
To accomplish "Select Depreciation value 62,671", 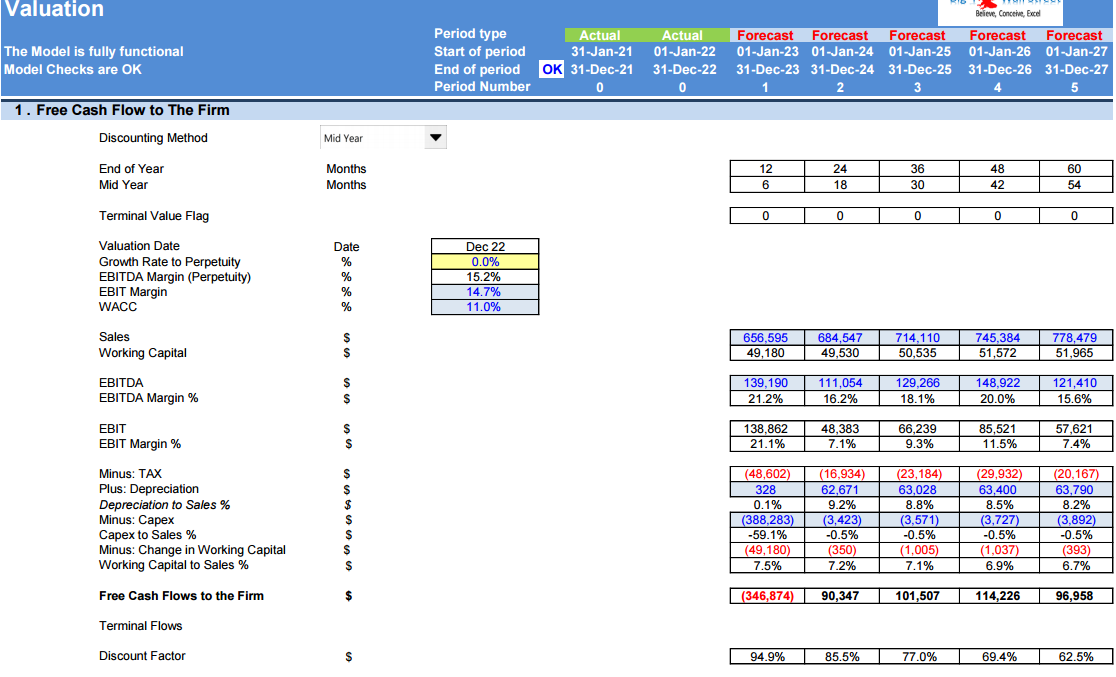I will pyautogui.click(x=841, y=490).
